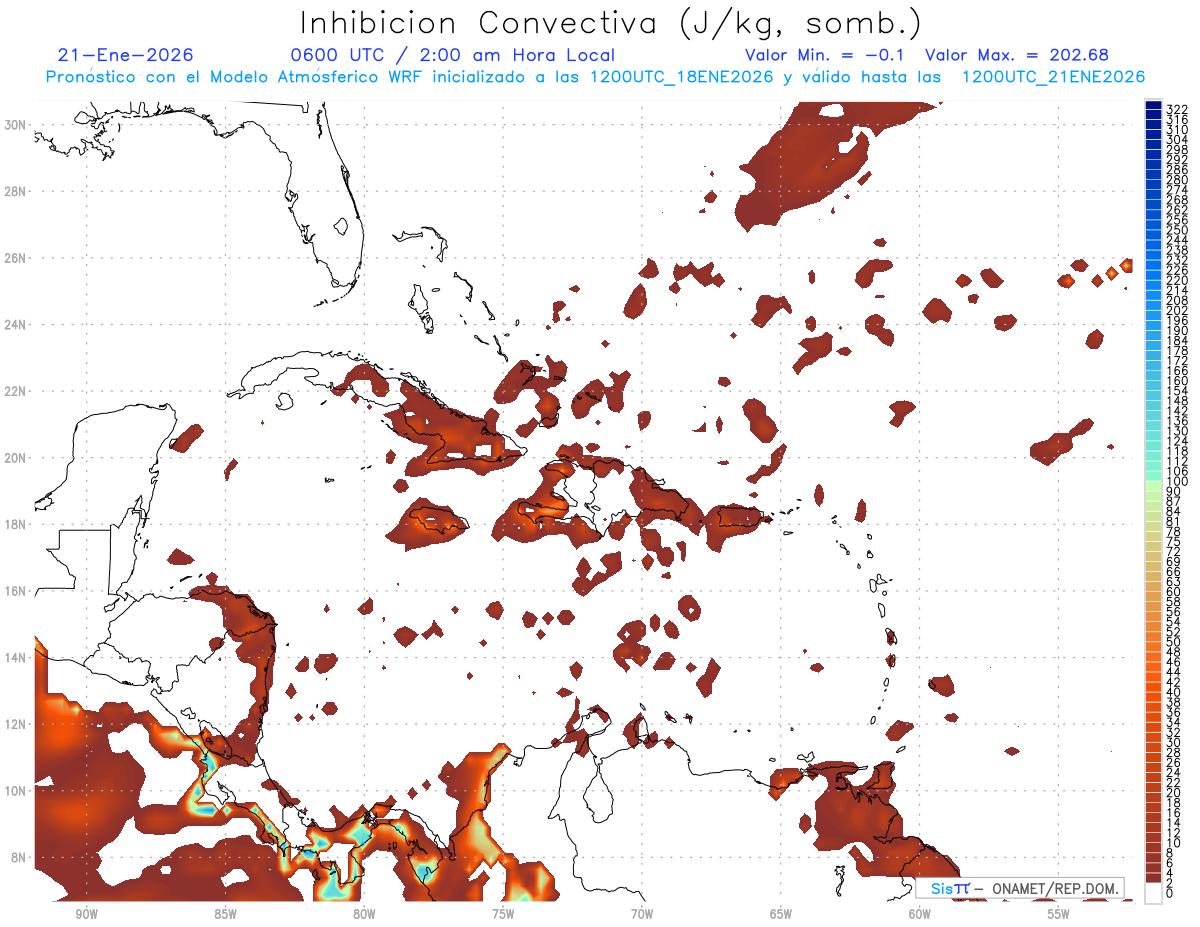
Task: Click the '80W' longitude label
Action: 364,915
